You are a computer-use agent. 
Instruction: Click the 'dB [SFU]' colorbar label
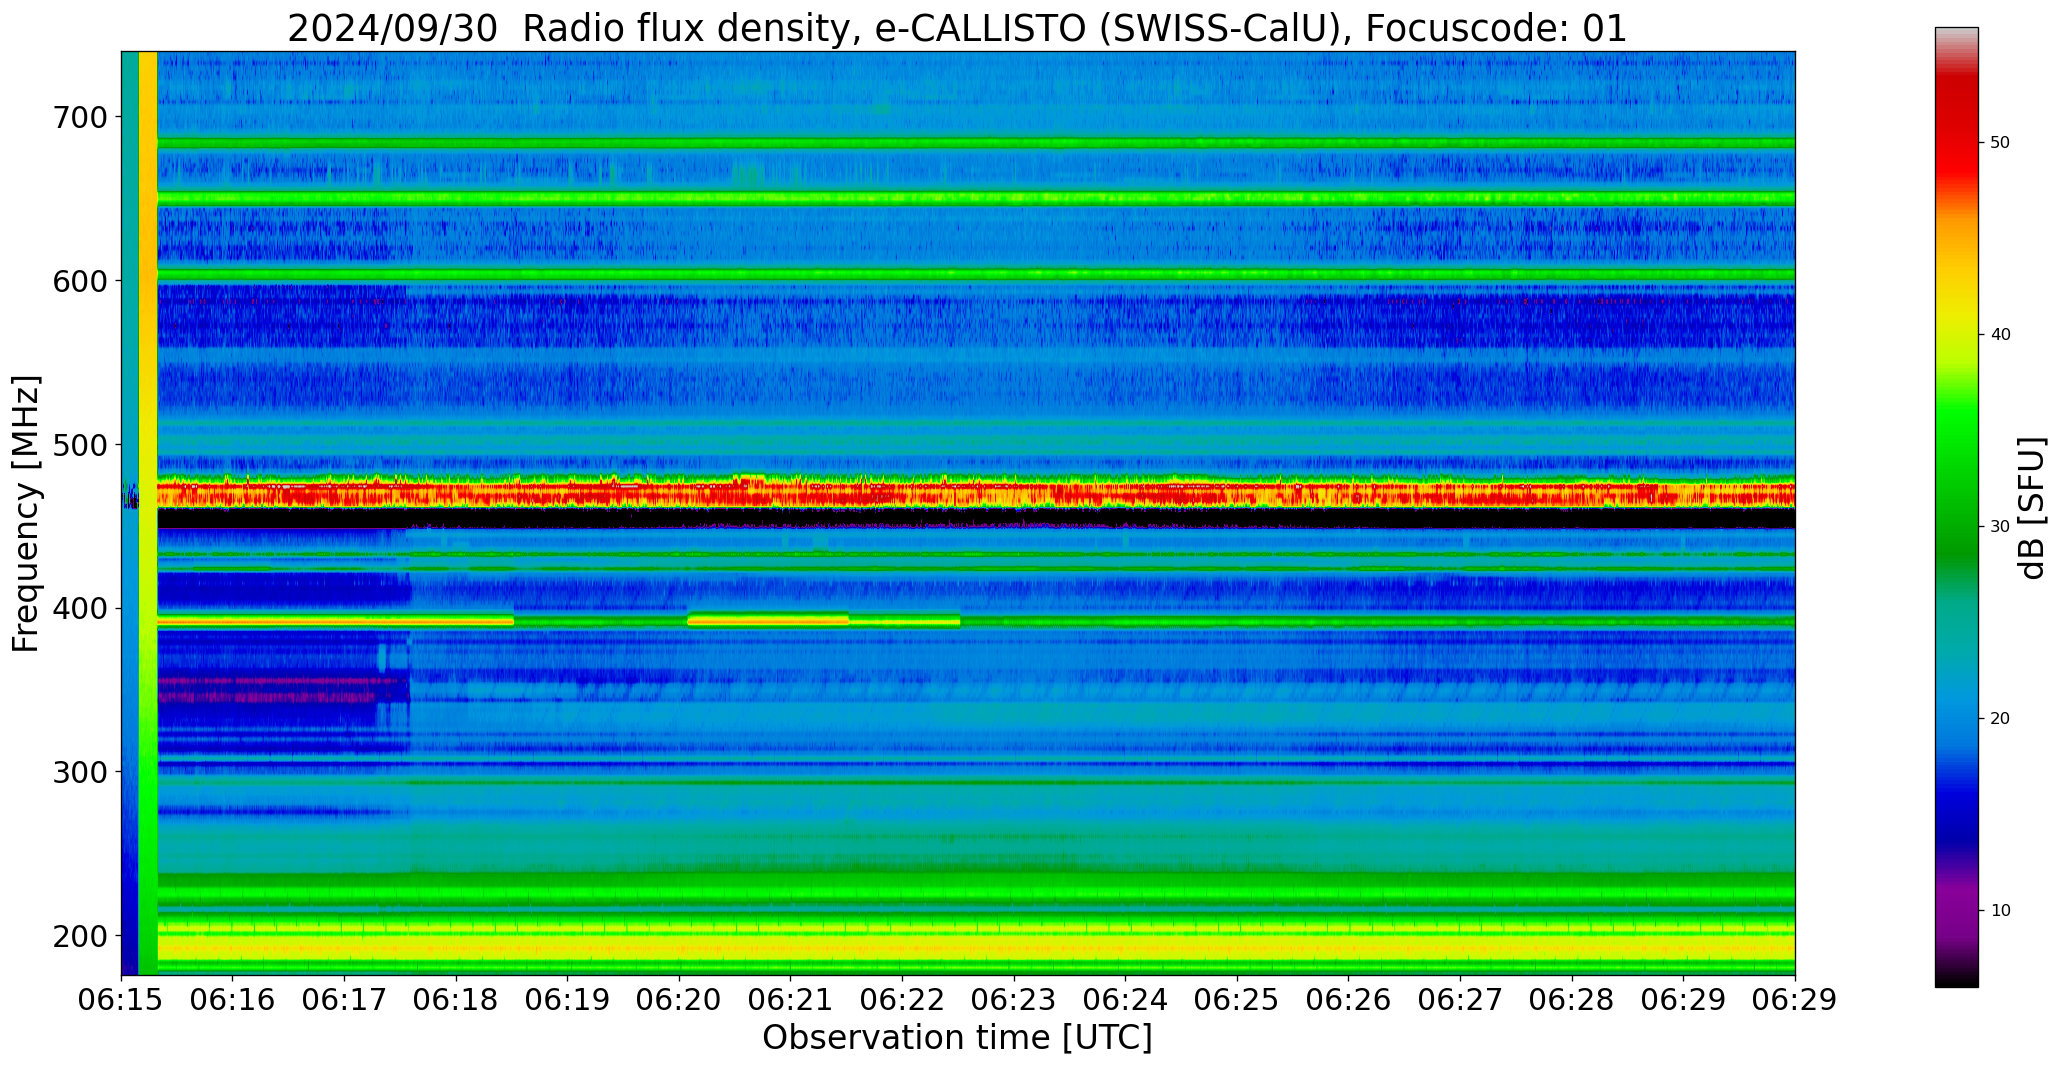(x=2031, y=508)
